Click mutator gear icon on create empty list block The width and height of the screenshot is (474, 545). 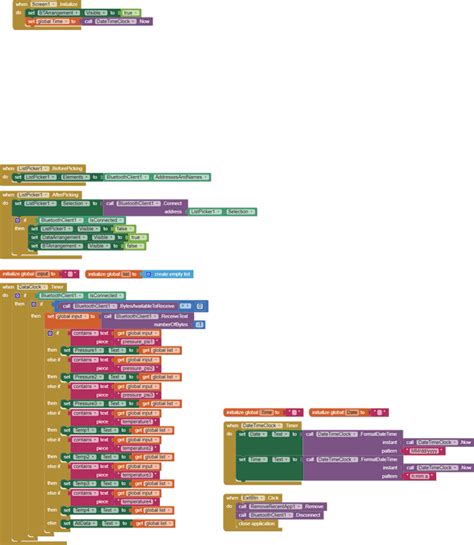point(148,274)
